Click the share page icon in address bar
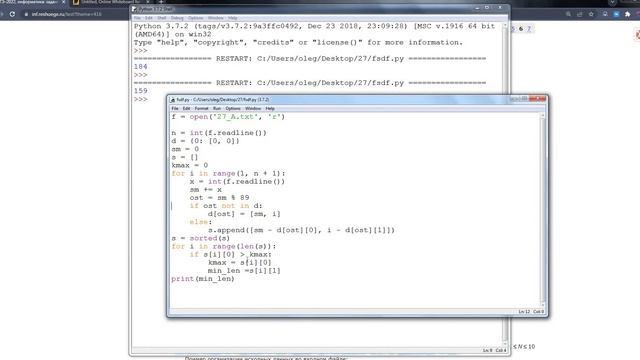The width and height of the screenshot is (640, 360). [x=580, y=14]
